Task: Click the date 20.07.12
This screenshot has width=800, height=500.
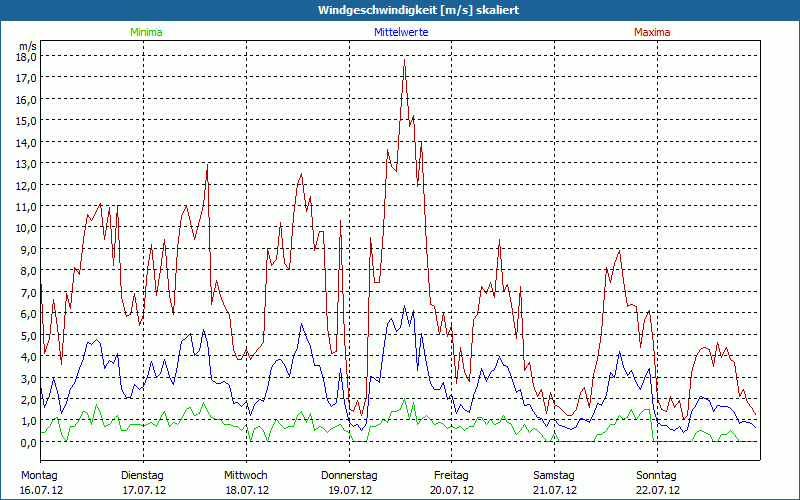Action: tap(452, 490)
